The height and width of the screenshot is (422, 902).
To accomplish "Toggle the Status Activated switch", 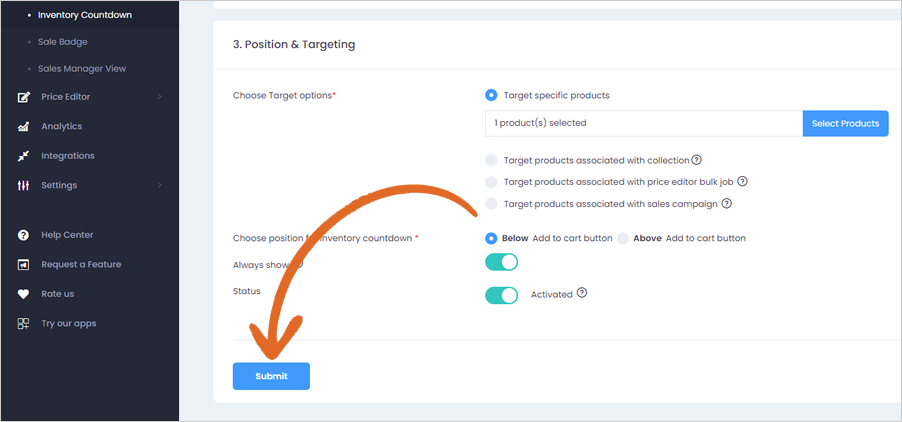I will tap(502, 296).
